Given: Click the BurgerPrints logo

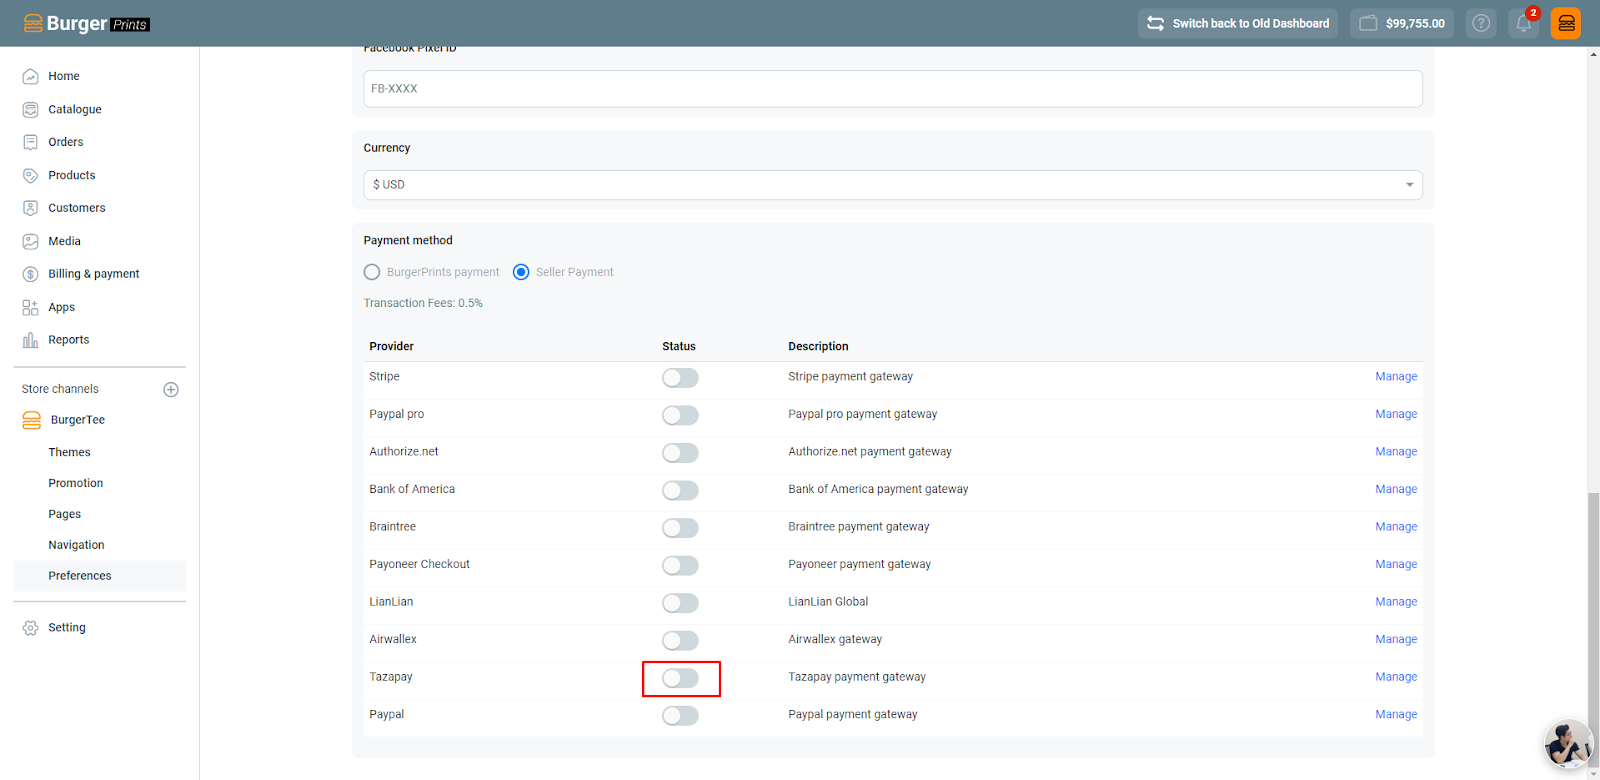Looking at the screenshot, I should [x=86, y=23].
